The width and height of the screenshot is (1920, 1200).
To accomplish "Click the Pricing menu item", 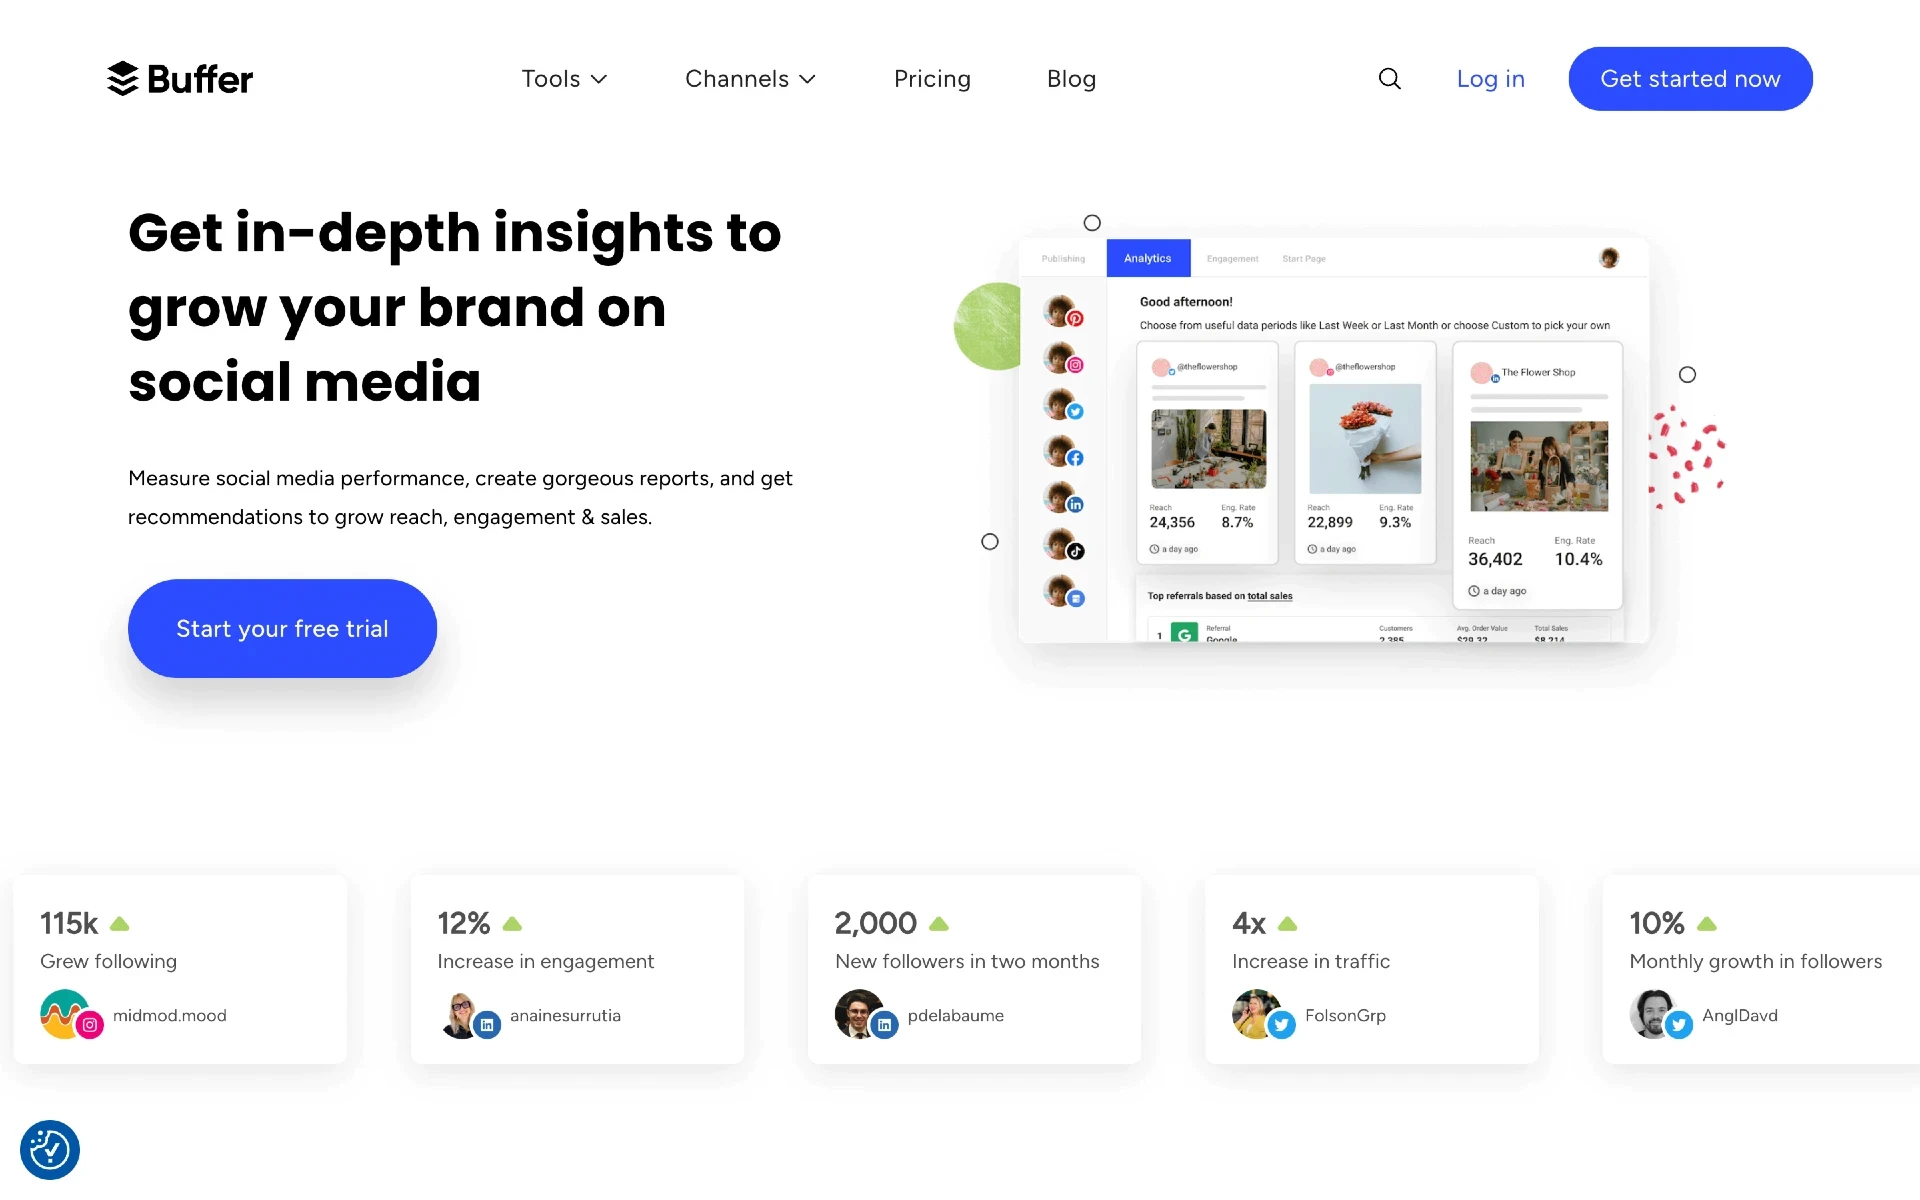I will 933,79.
